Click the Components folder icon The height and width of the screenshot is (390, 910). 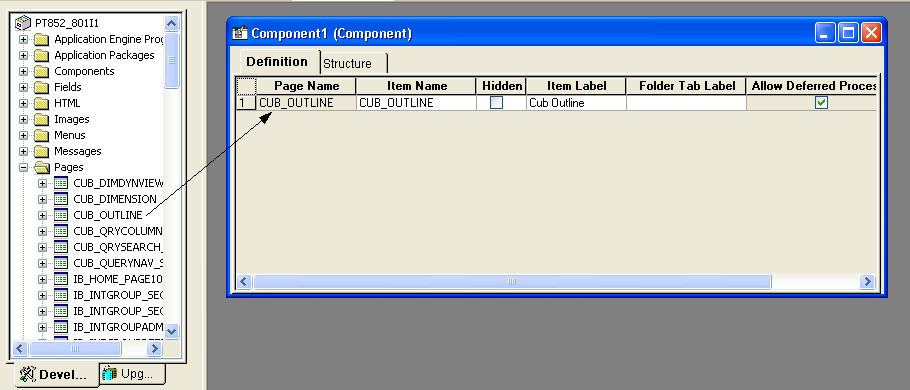pos(41,71)
